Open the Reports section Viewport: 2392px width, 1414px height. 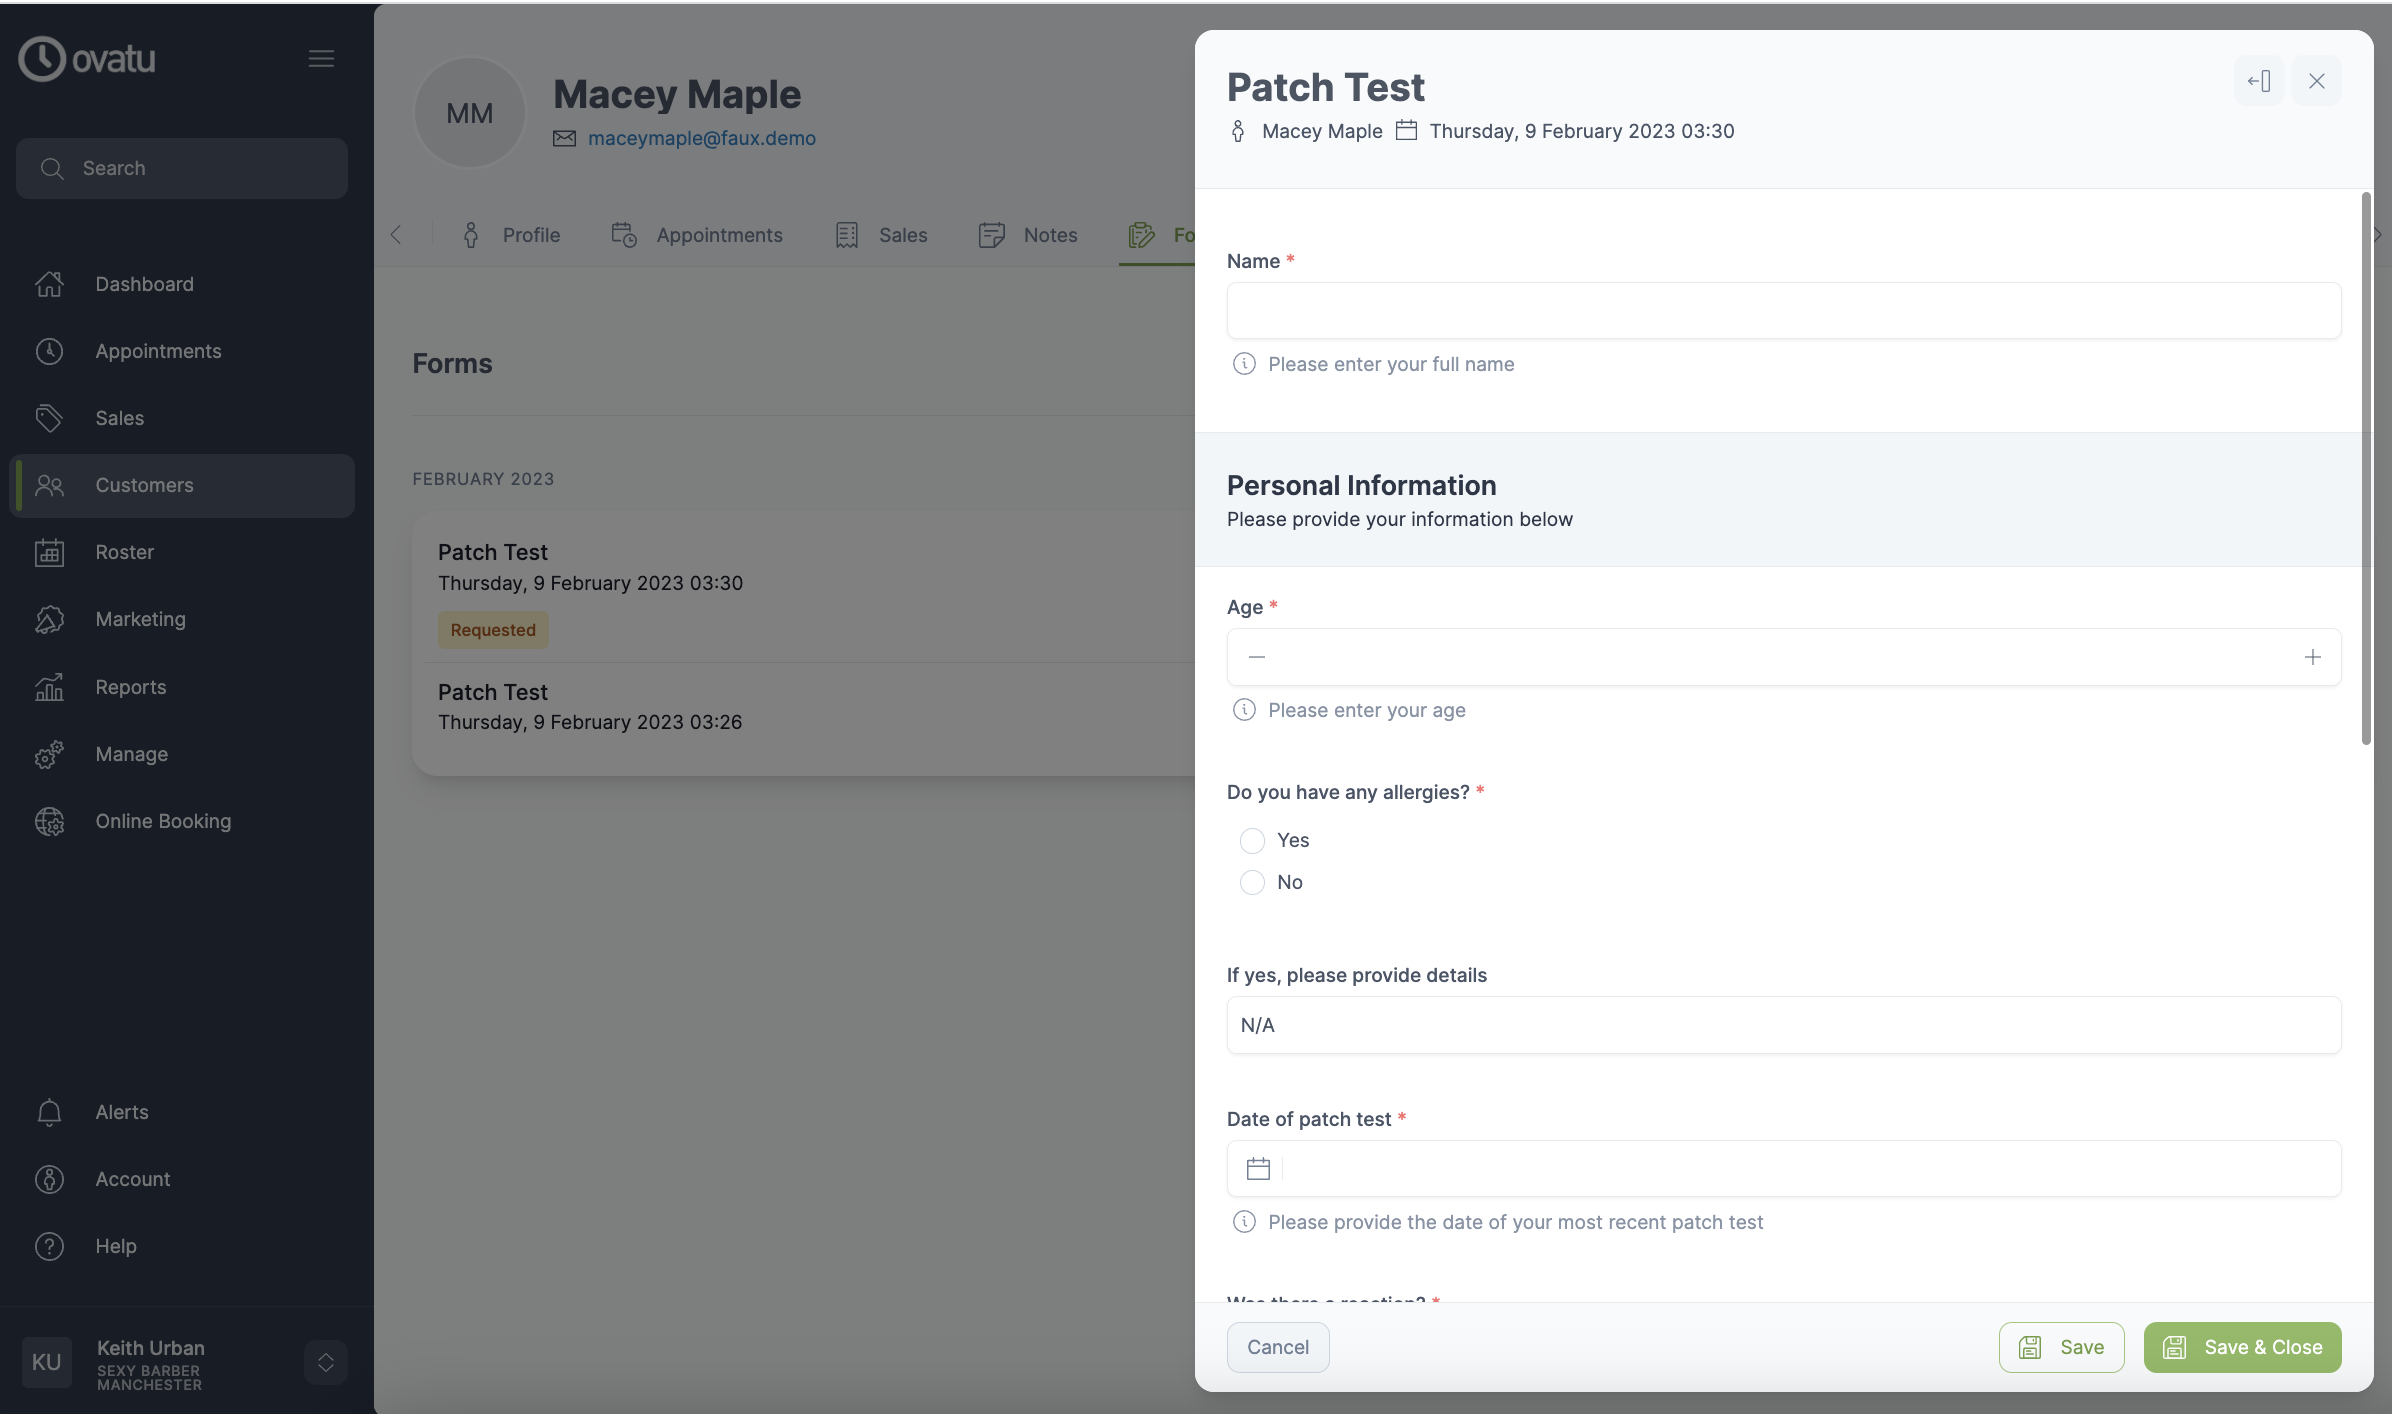(x=131, y=687)
